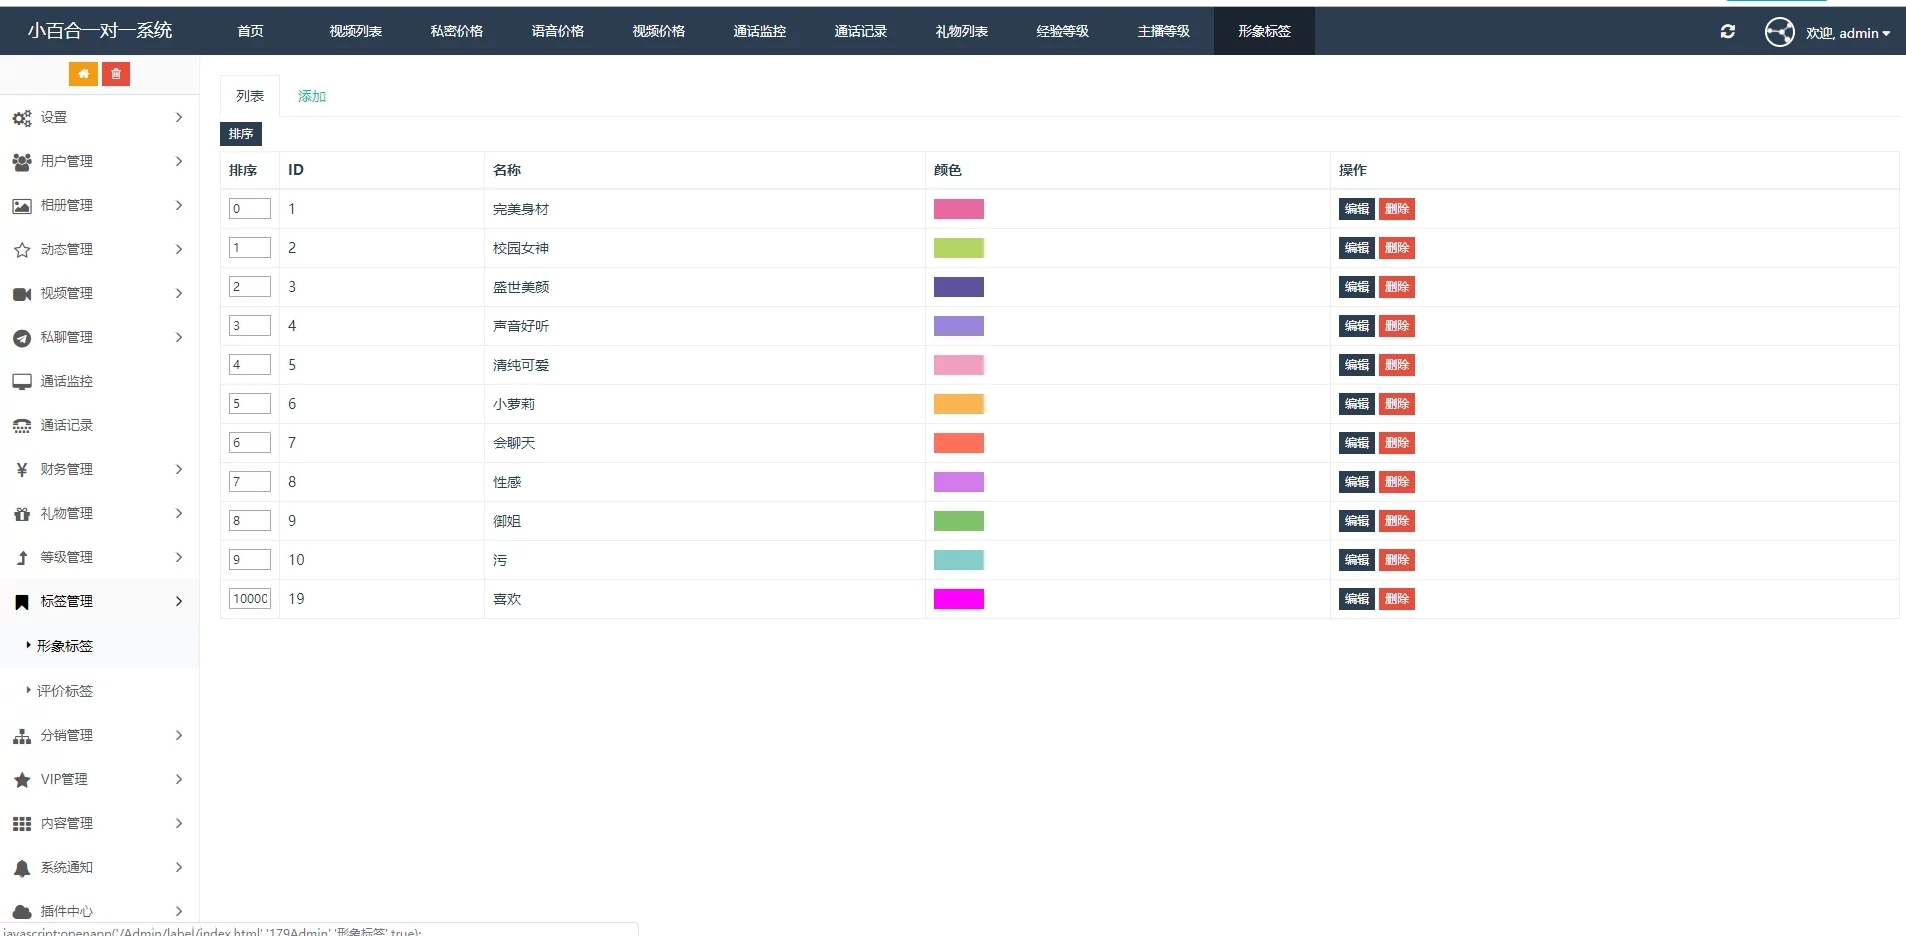
Task: Click the admin avatar icon
Action: coord(1779,32)
